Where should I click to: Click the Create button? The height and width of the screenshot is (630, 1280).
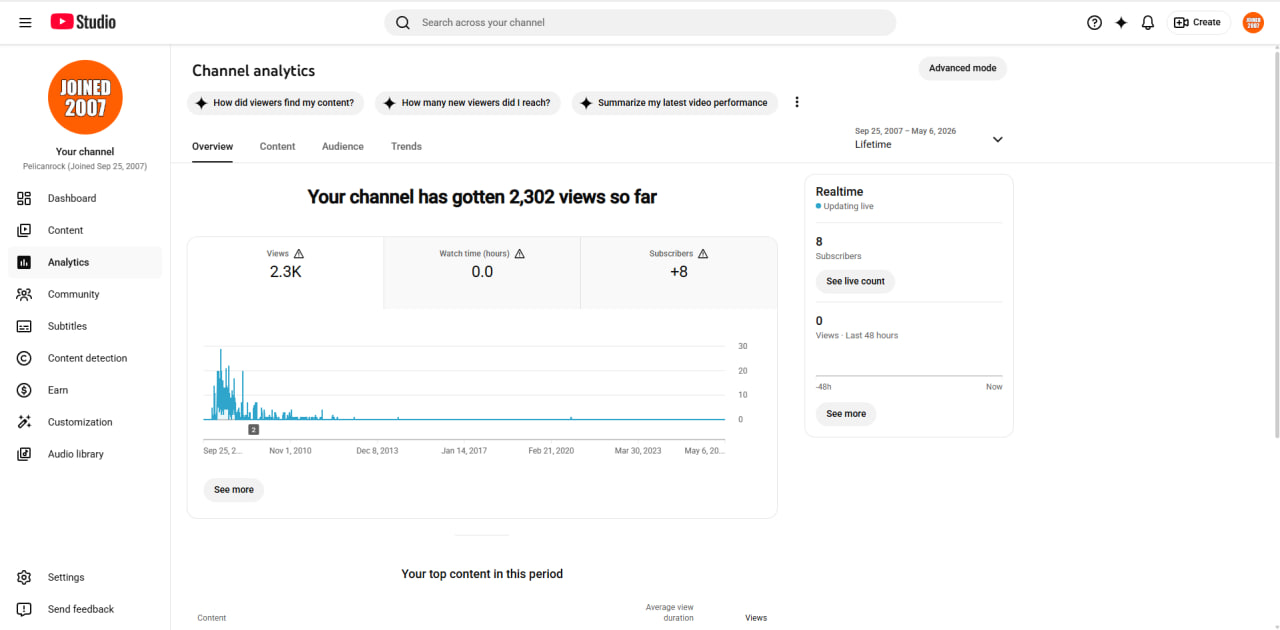pyautogui.click(x=1198, y=22)
